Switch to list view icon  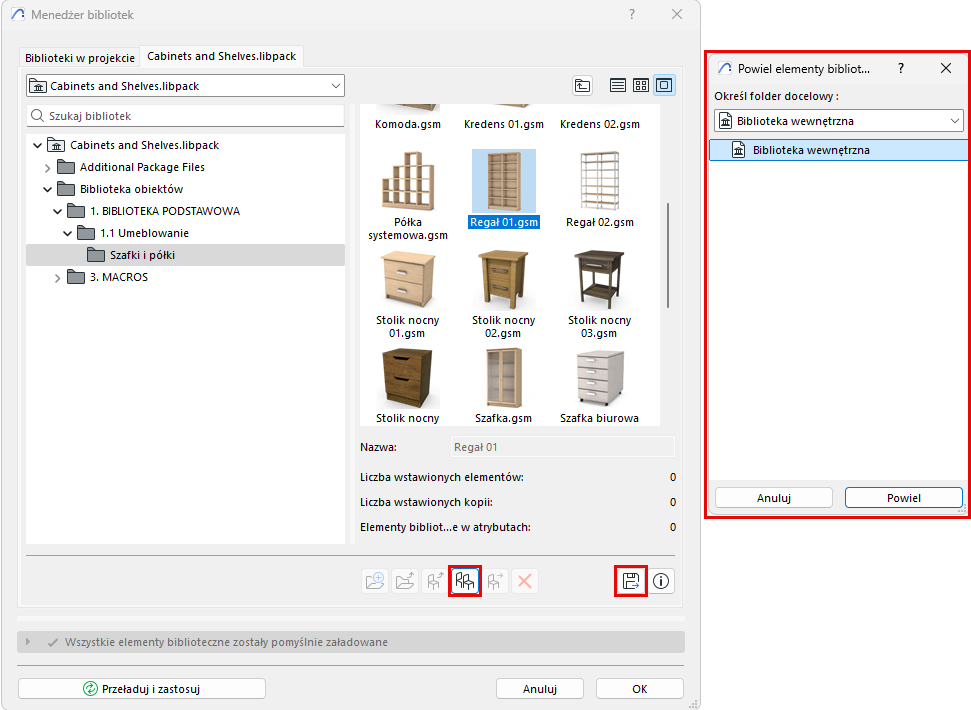point(617,85)
